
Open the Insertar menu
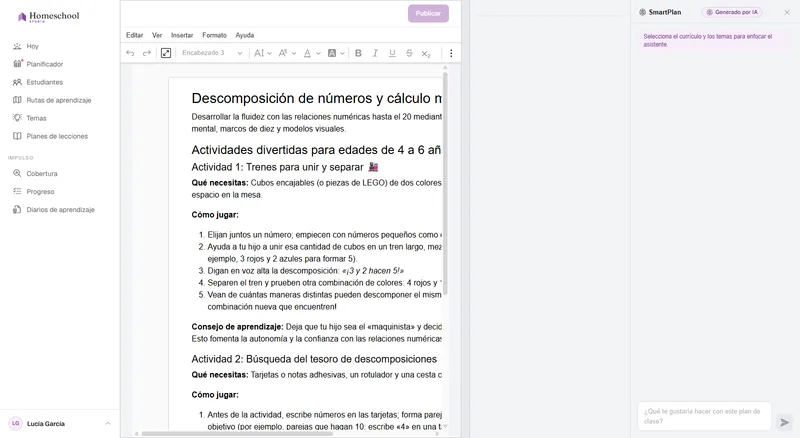[x=182, y=35]
